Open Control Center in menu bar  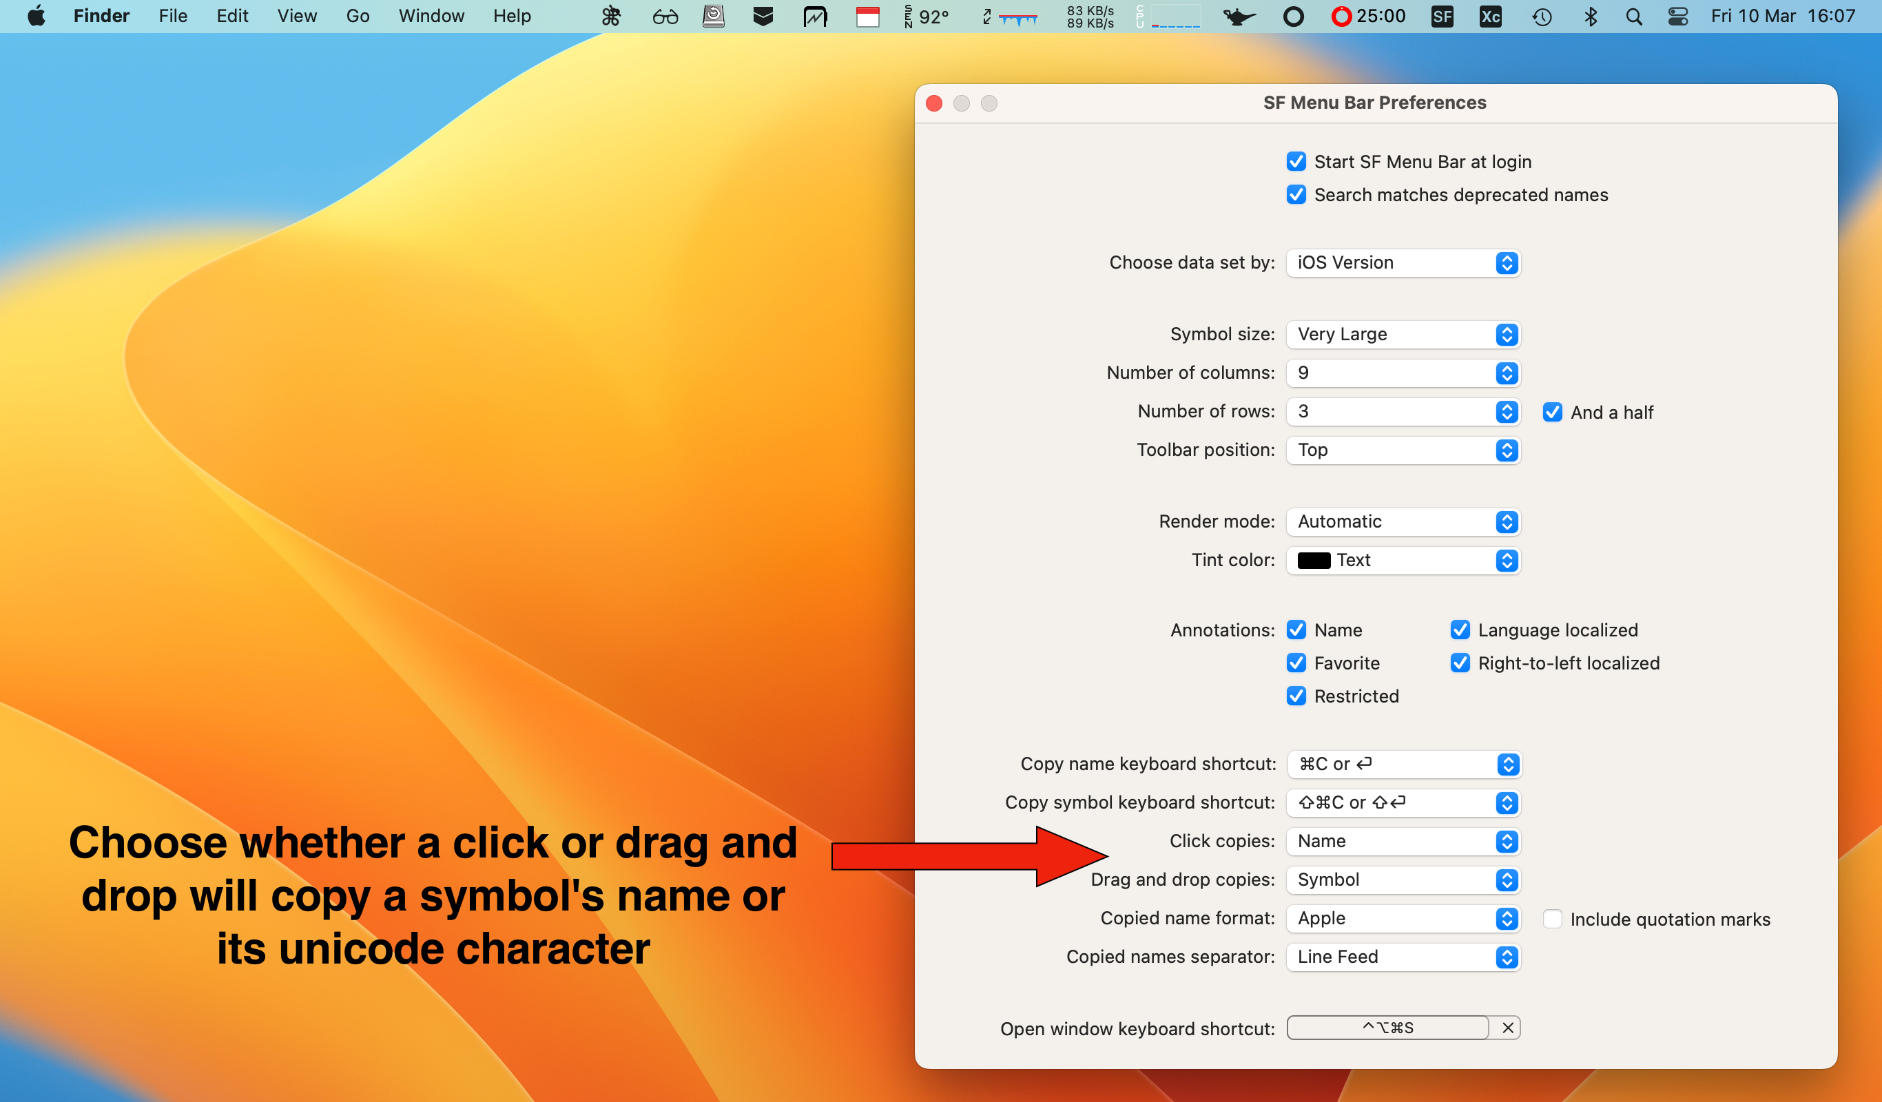(1678, 16)
